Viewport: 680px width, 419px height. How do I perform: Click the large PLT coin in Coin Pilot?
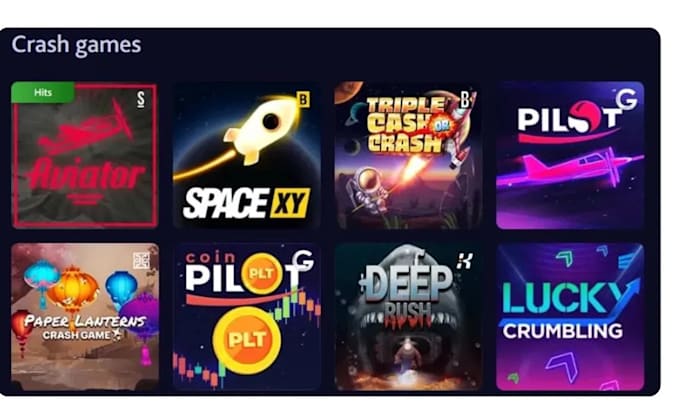click(247, 340)
